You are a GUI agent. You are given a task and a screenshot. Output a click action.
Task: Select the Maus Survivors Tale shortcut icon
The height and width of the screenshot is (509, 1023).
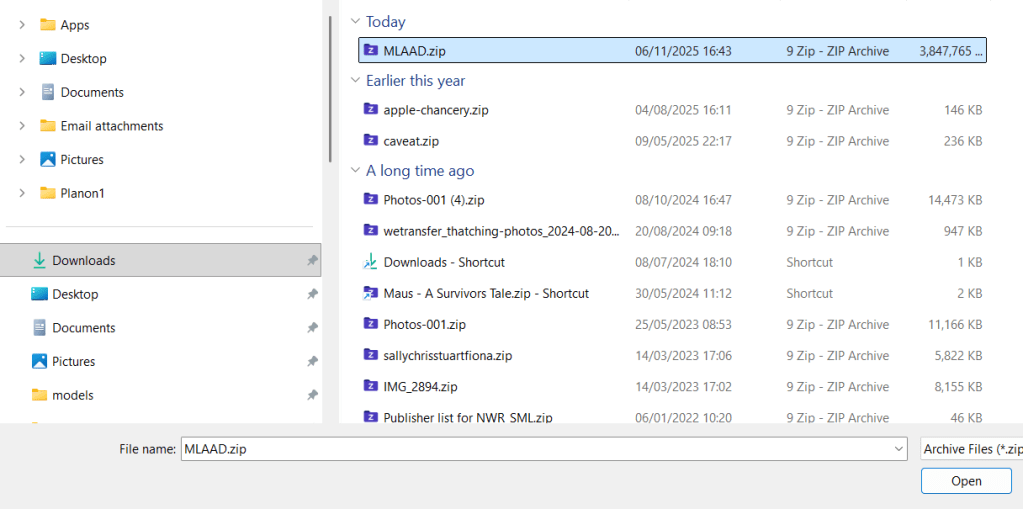coord(371,293)
